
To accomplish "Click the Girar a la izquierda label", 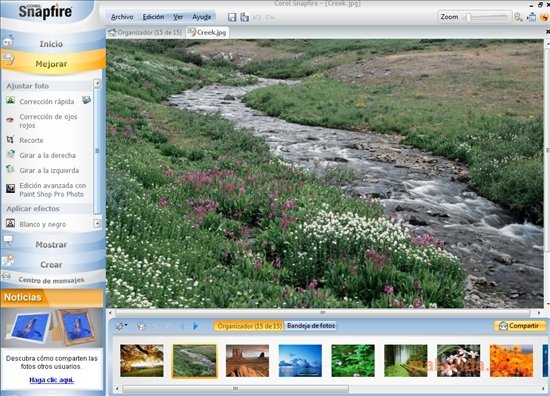I will pyautogui.click(x=49, y=170).
